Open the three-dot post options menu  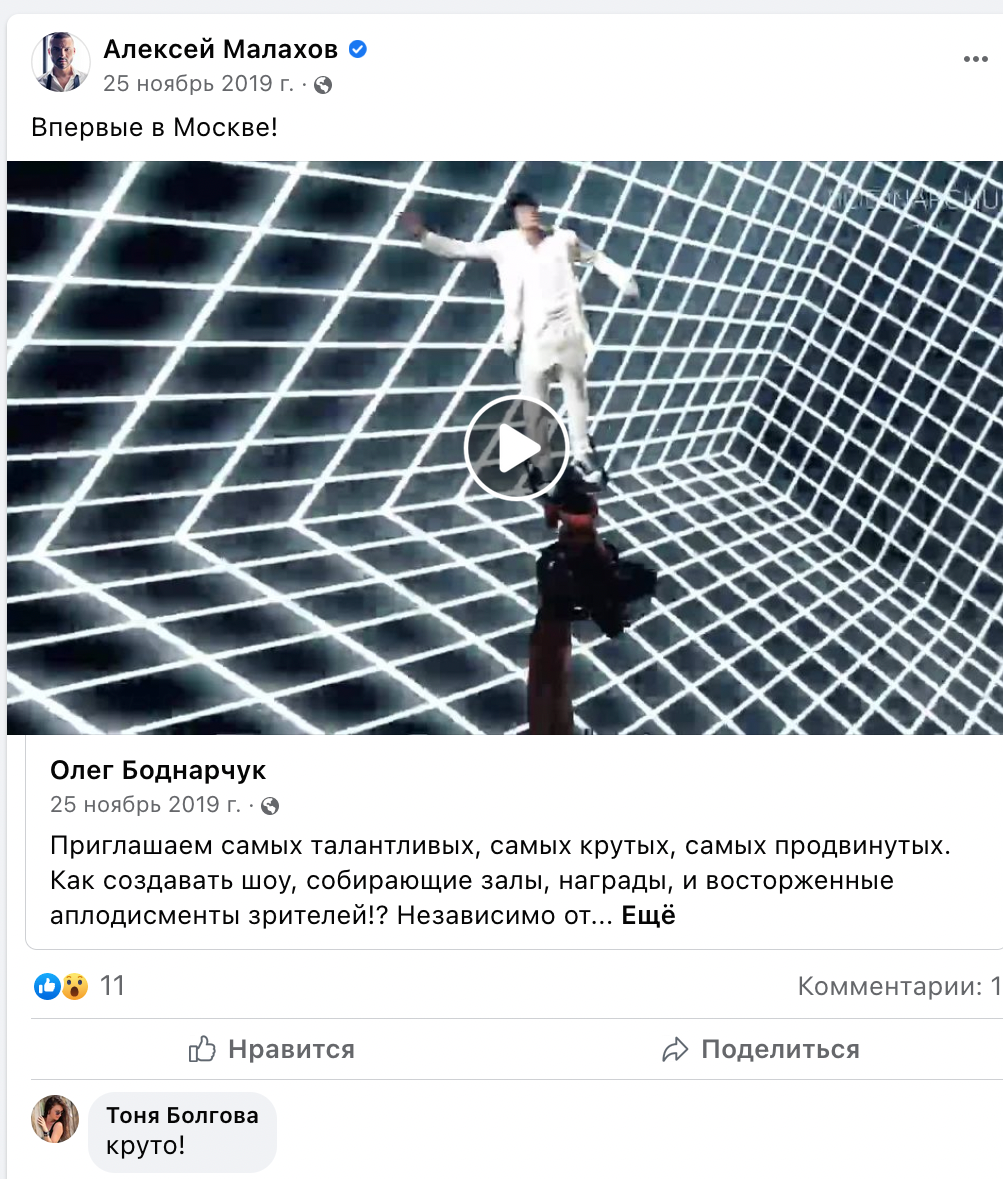click(975, 59)
